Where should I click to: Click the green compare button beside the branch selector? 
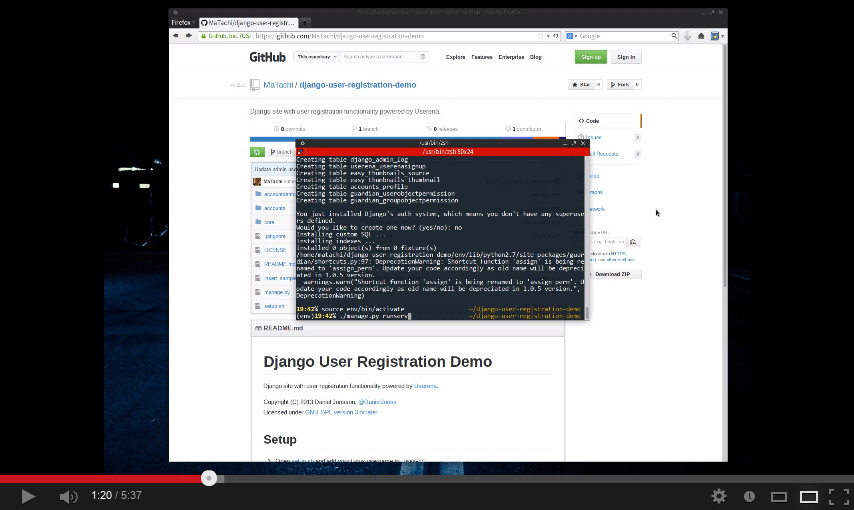tap(257, 152)
